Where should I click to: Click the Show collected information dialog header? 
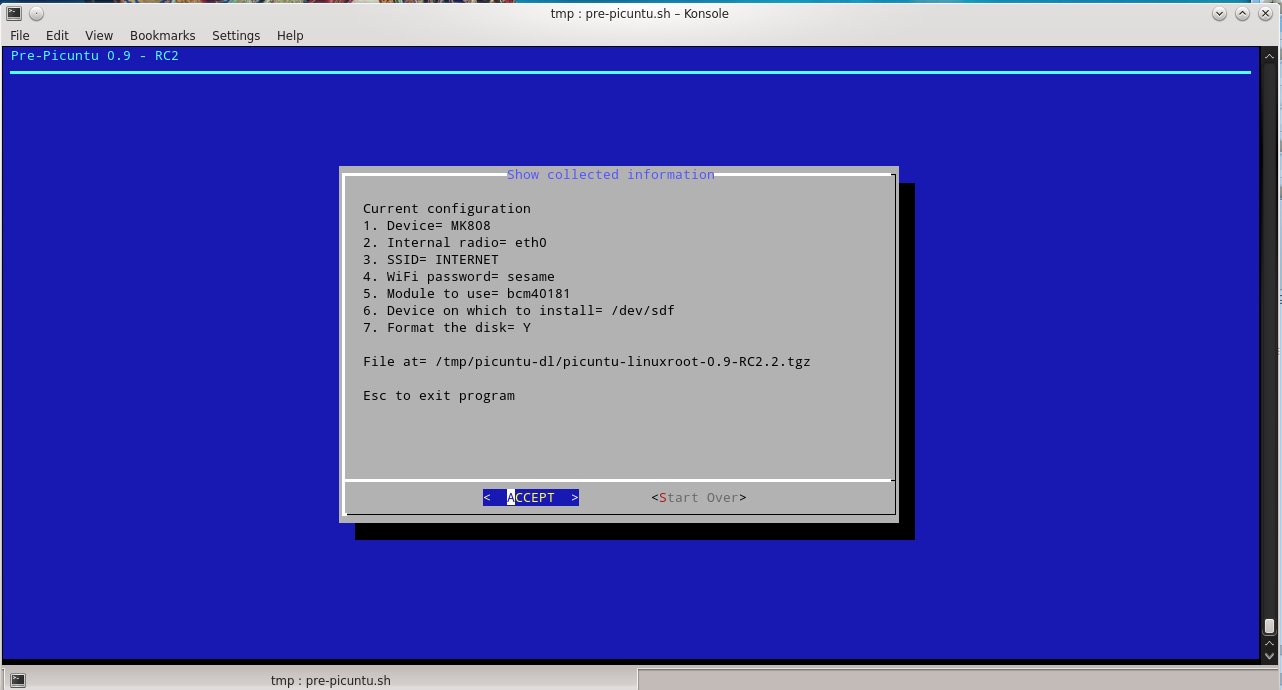pyautogui.click(x=611, y=174)
